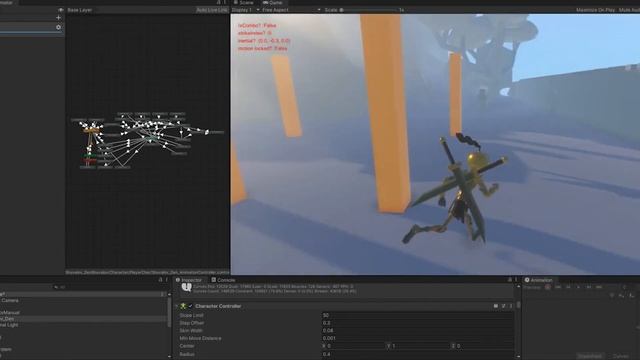The width and height of the screenshot is (640, 360).
Task: Open Character Controller help icon
Action: pyautogui.click(x=496, y=306)
